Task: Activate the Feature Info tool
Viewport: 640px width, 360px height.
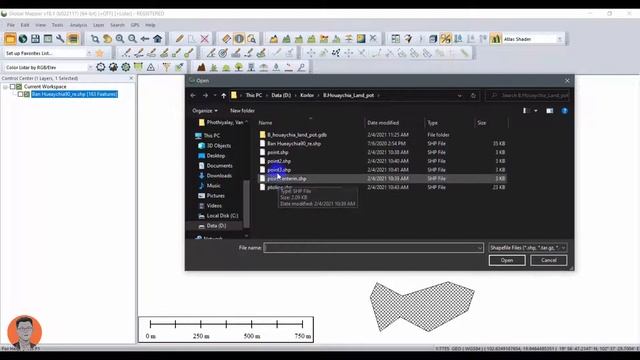Action: 239,39
